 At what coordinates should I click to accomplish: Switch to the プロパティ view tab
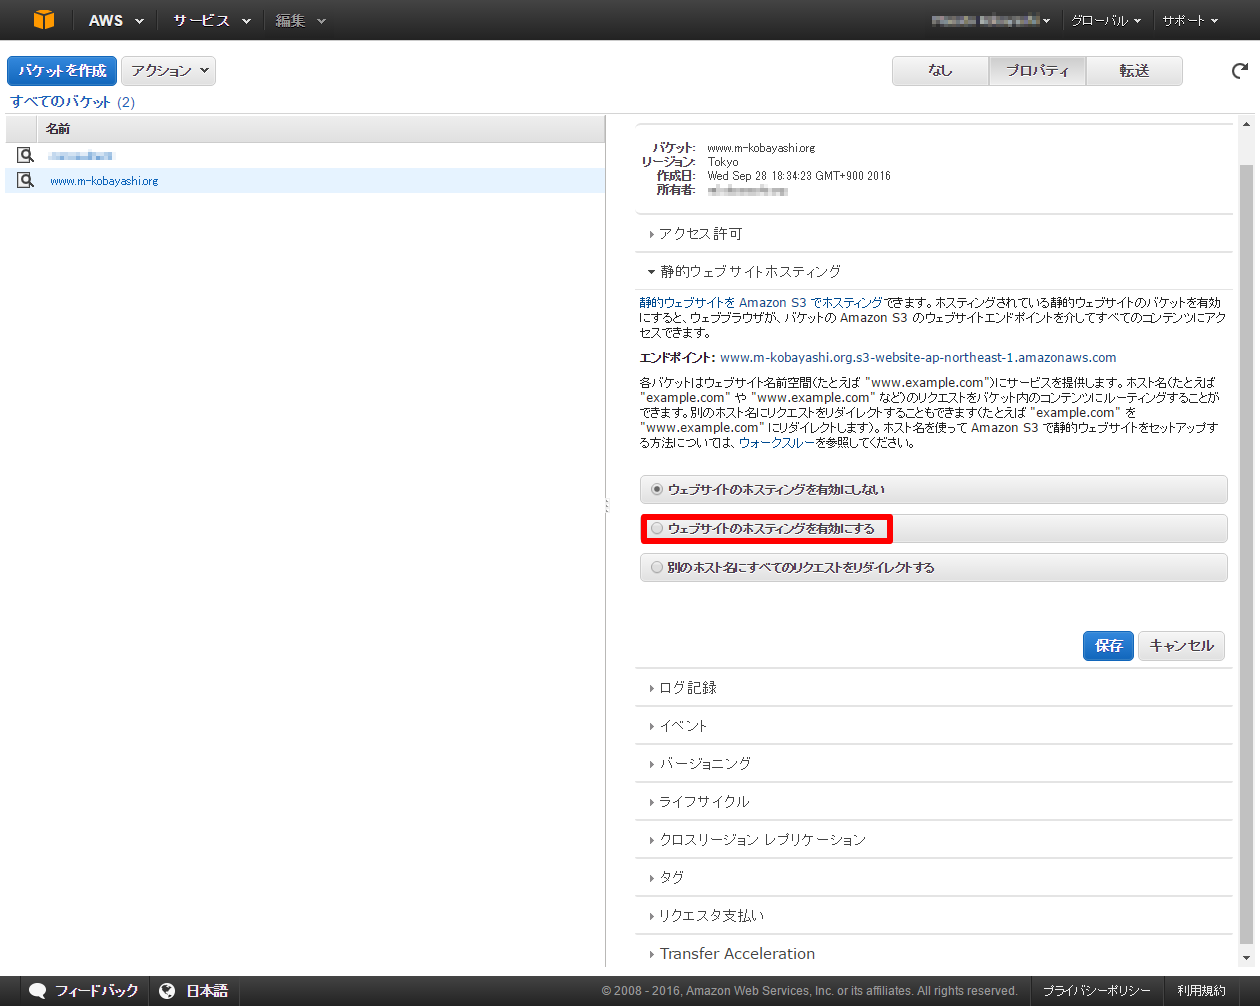tap(1037, 71)
